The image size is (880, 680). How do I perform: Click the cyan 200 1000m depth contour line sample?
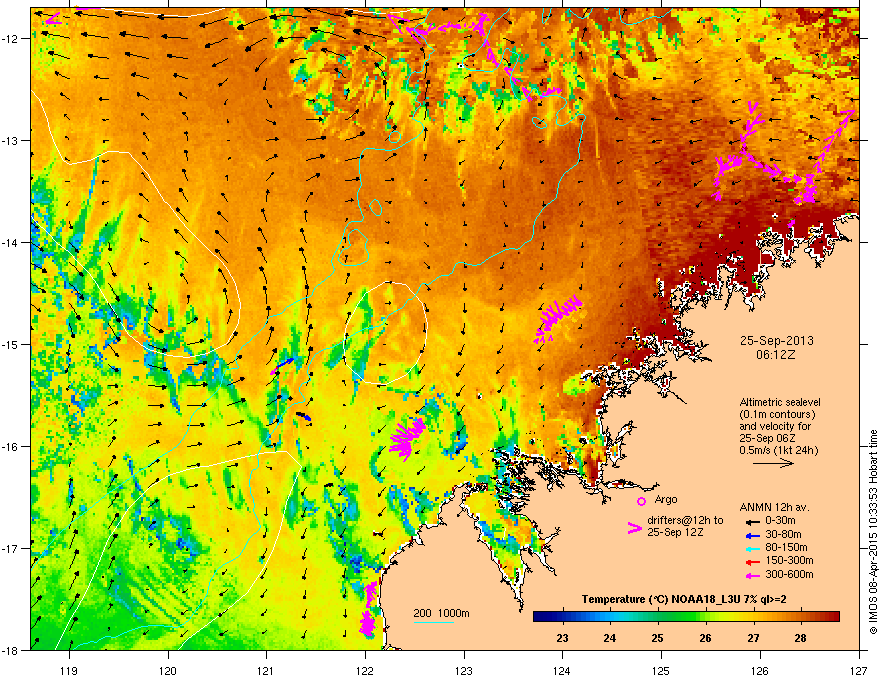click(x=433, y=622)
